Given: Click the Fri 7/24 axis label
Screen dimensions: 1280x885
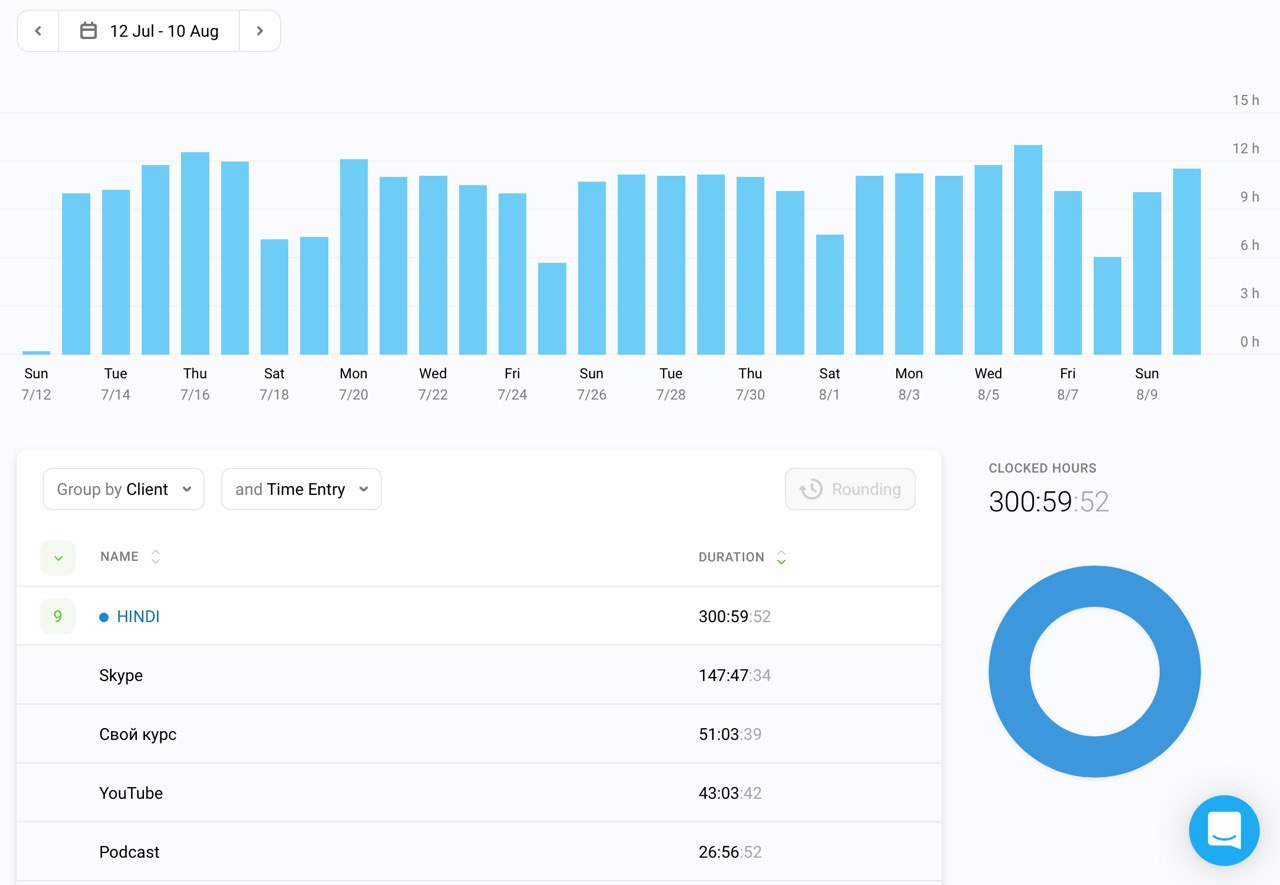Looking at the screenshot, I should coord(512,384).
